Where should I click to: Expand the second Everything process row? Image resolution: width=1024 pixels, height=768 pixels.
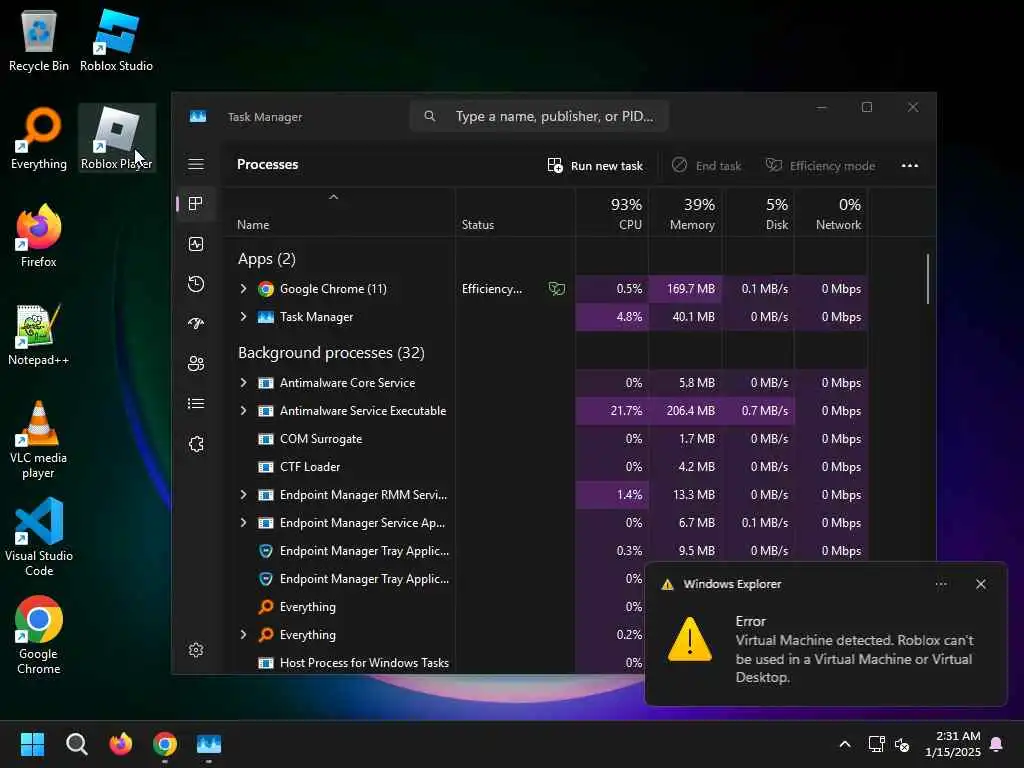[x=244, y=635]
